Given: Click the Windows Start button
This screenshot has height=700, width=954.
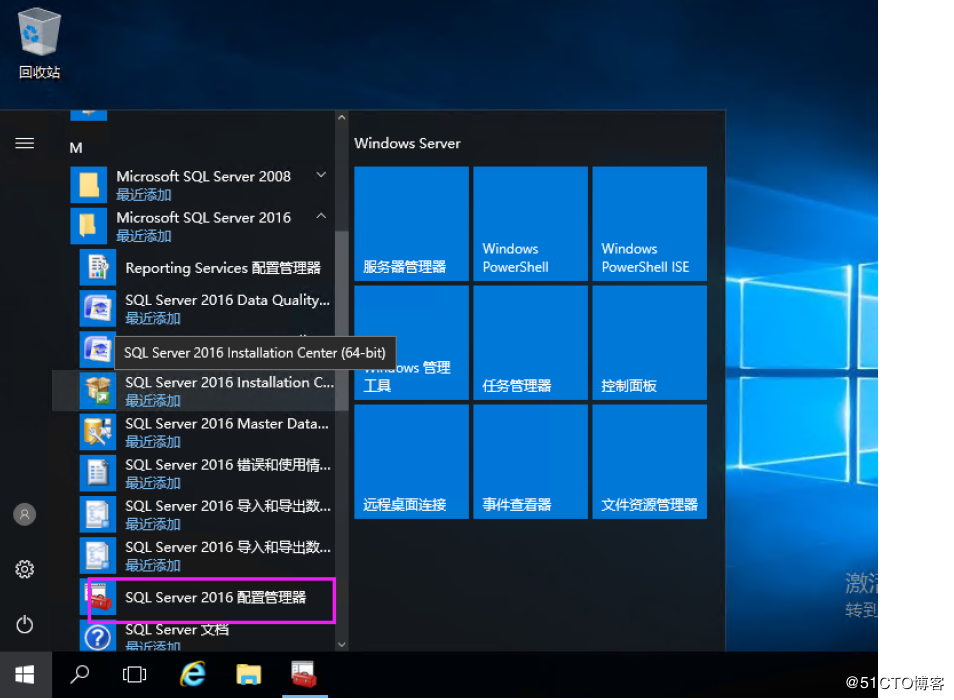Looking at the screenshot, I should coord(25,674).
